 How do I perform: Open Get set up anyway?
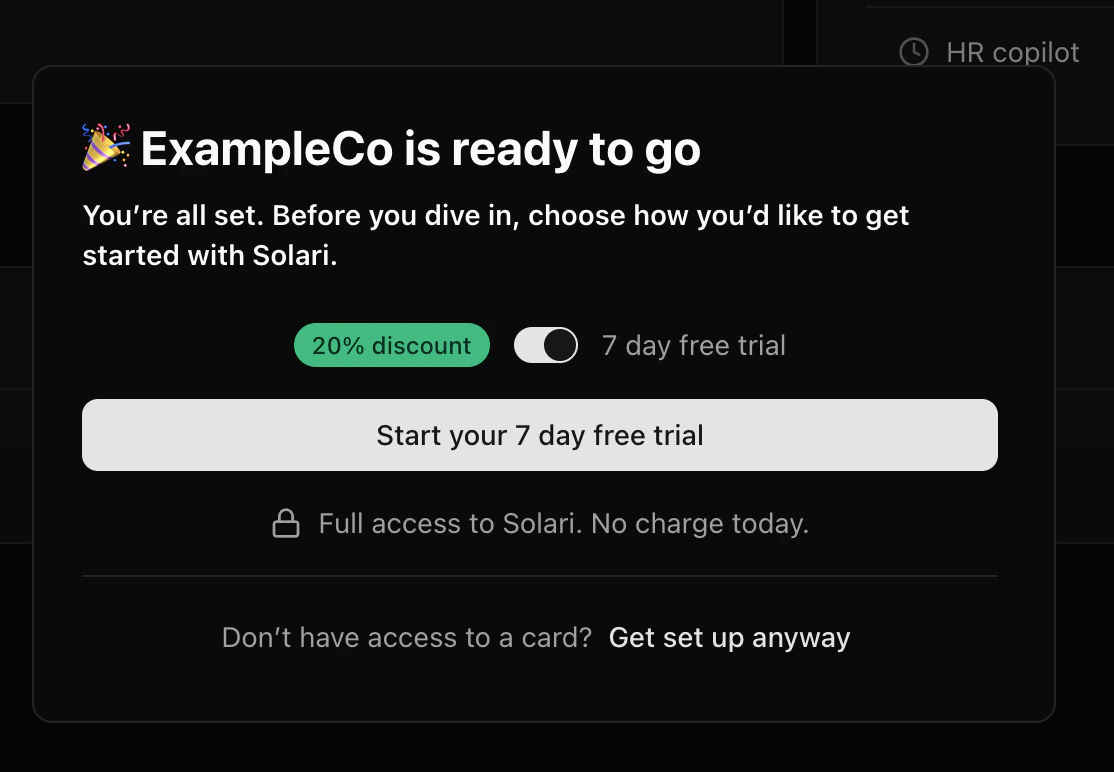(x=729, y=637)
